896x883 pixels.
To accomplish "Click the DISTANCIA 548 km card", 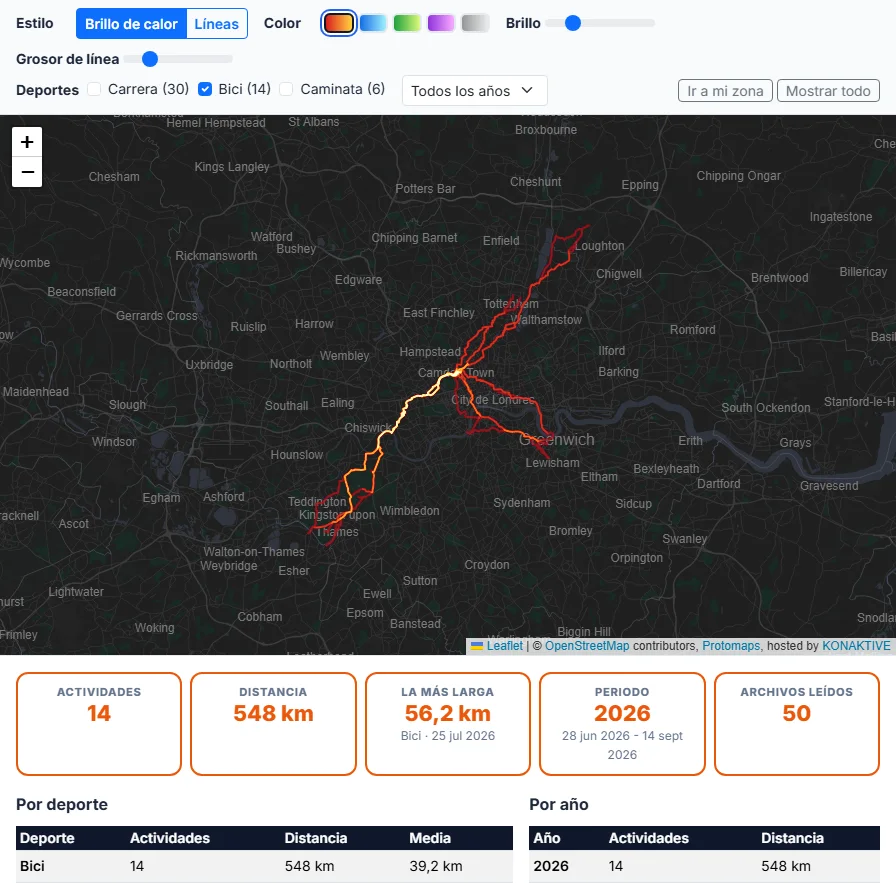I will (273, 724).
